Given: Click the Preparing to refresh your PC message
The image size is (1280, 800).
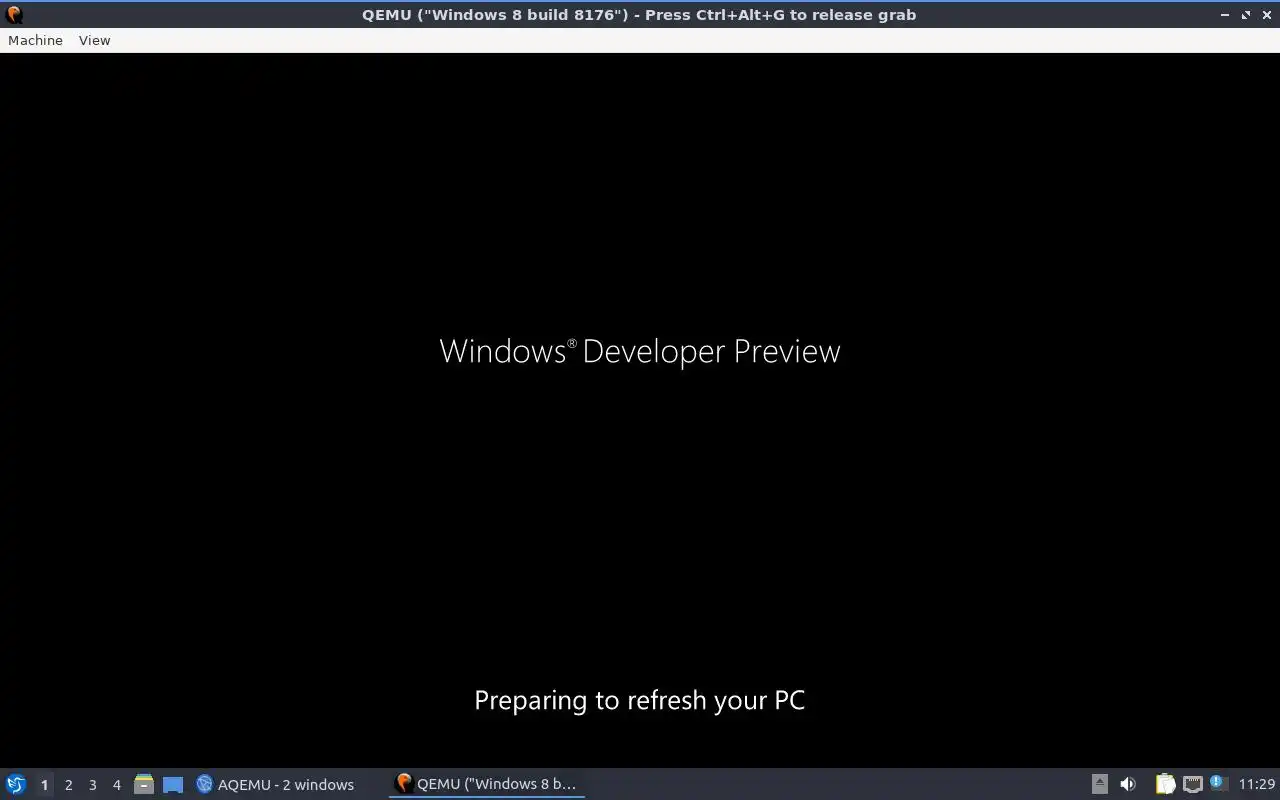Looking at the screenshot, I should [x=640, y=700].
